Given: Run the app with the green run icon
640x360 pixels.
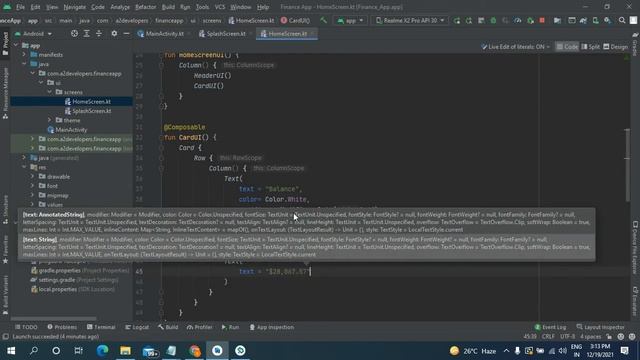Looking at the screenshot, I should point(457,20).
